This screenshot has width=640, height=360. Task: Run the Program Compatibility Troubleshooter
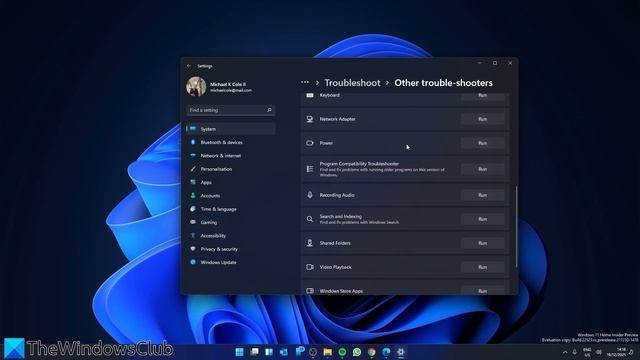(482, 169)
